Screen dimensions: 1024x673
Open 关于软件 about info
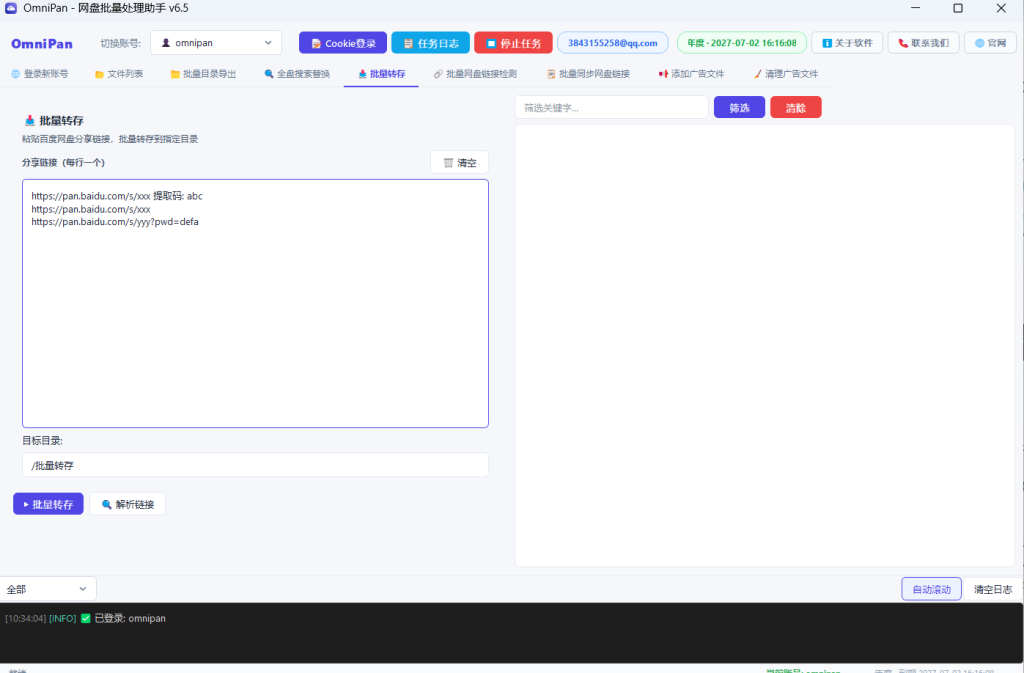pos(847,43)
